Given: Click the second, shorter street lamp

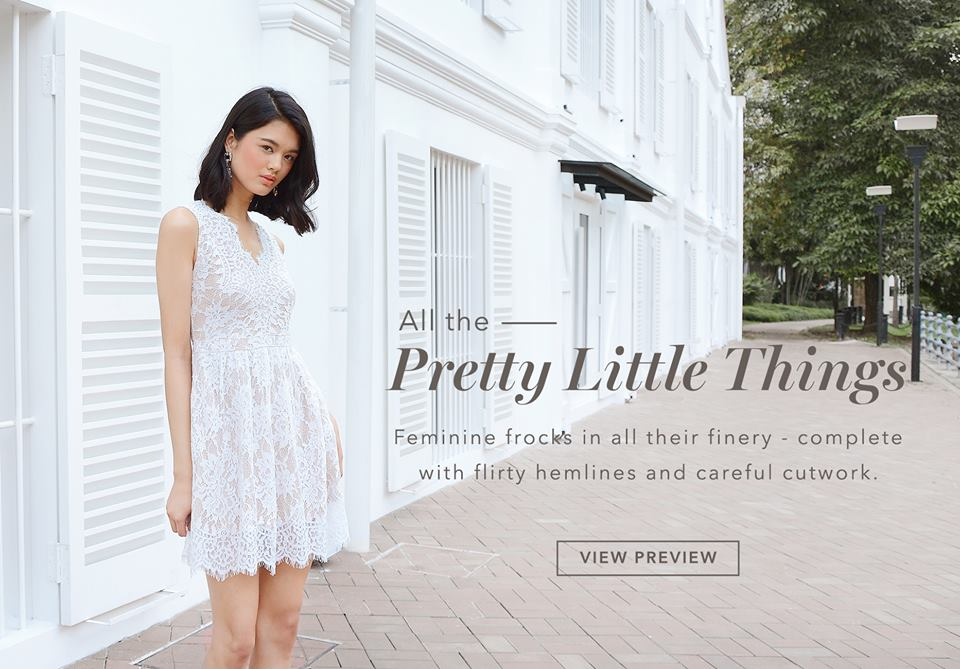Looking at the screenshot, I should (x=880, y=264).
